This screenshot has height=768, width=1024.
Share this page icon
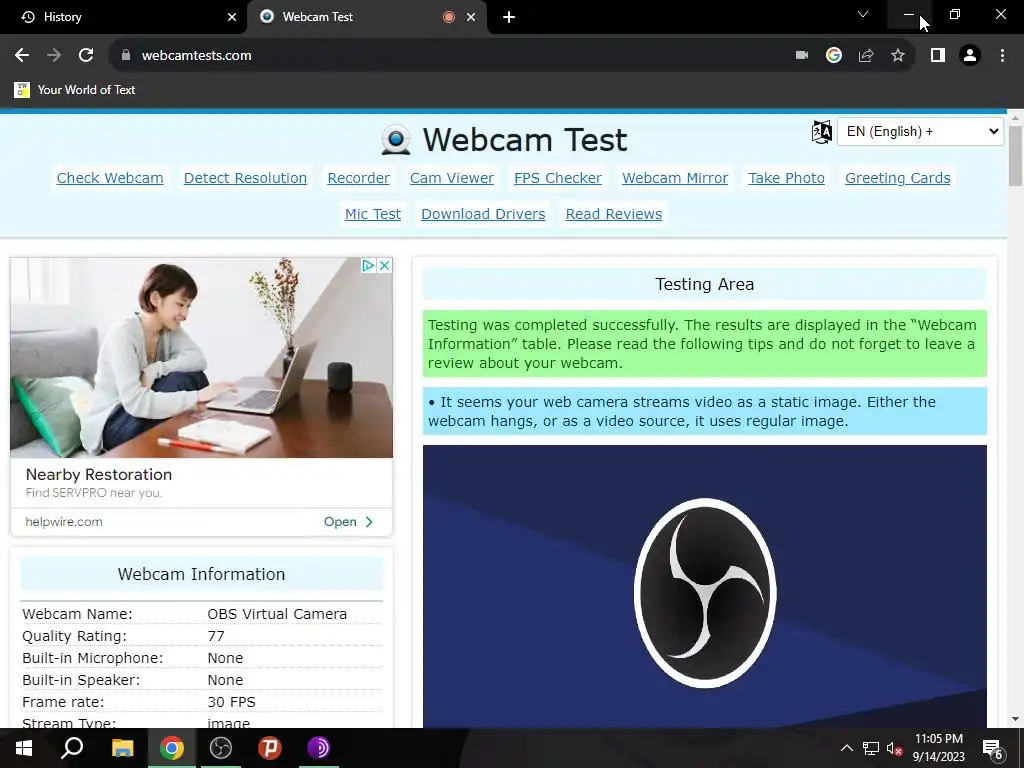click(x=866, y=56)
